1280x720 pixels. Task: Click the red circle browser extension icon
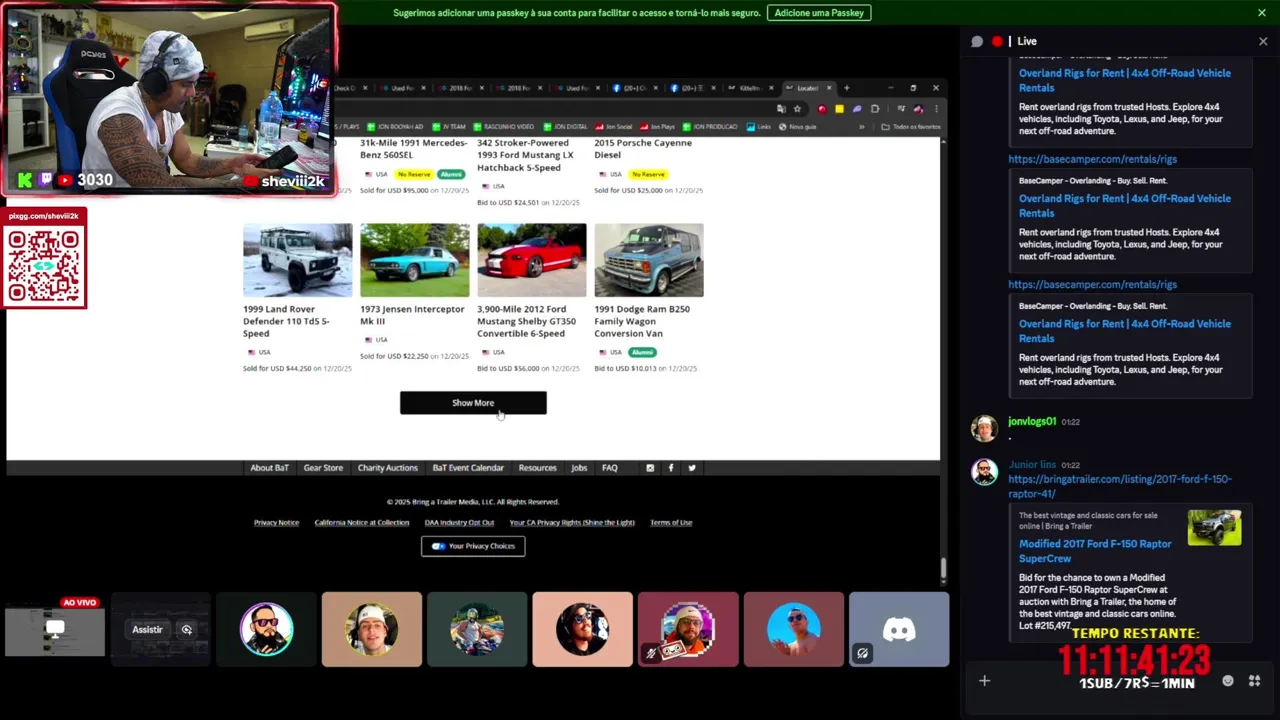(x=822, y=109)
